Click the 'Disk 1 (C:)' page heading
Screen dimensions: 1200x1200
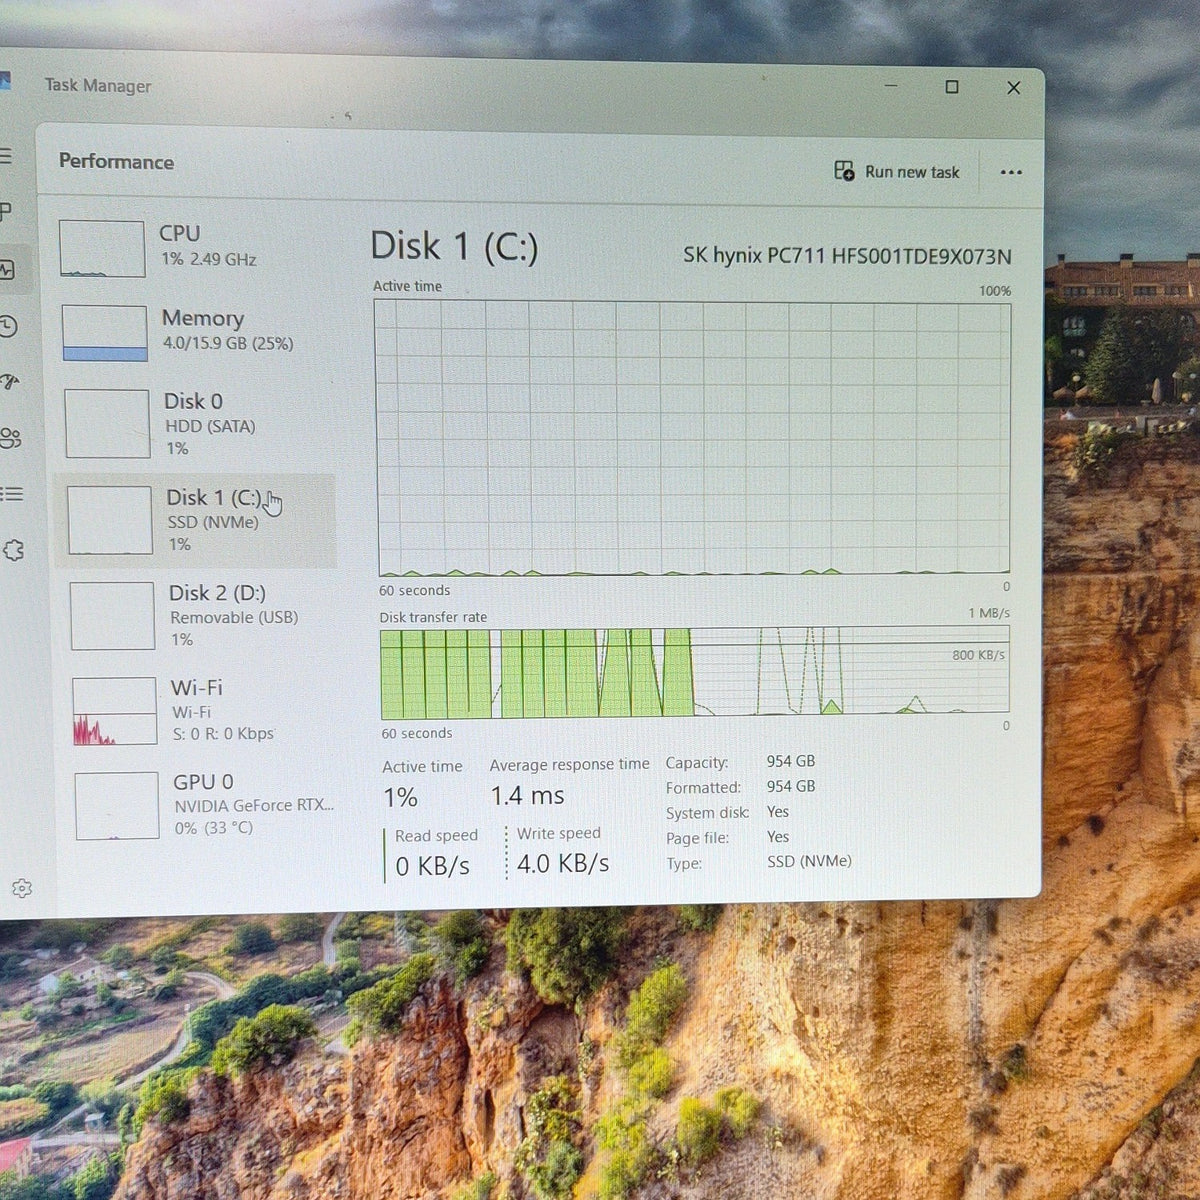point(454,246)
